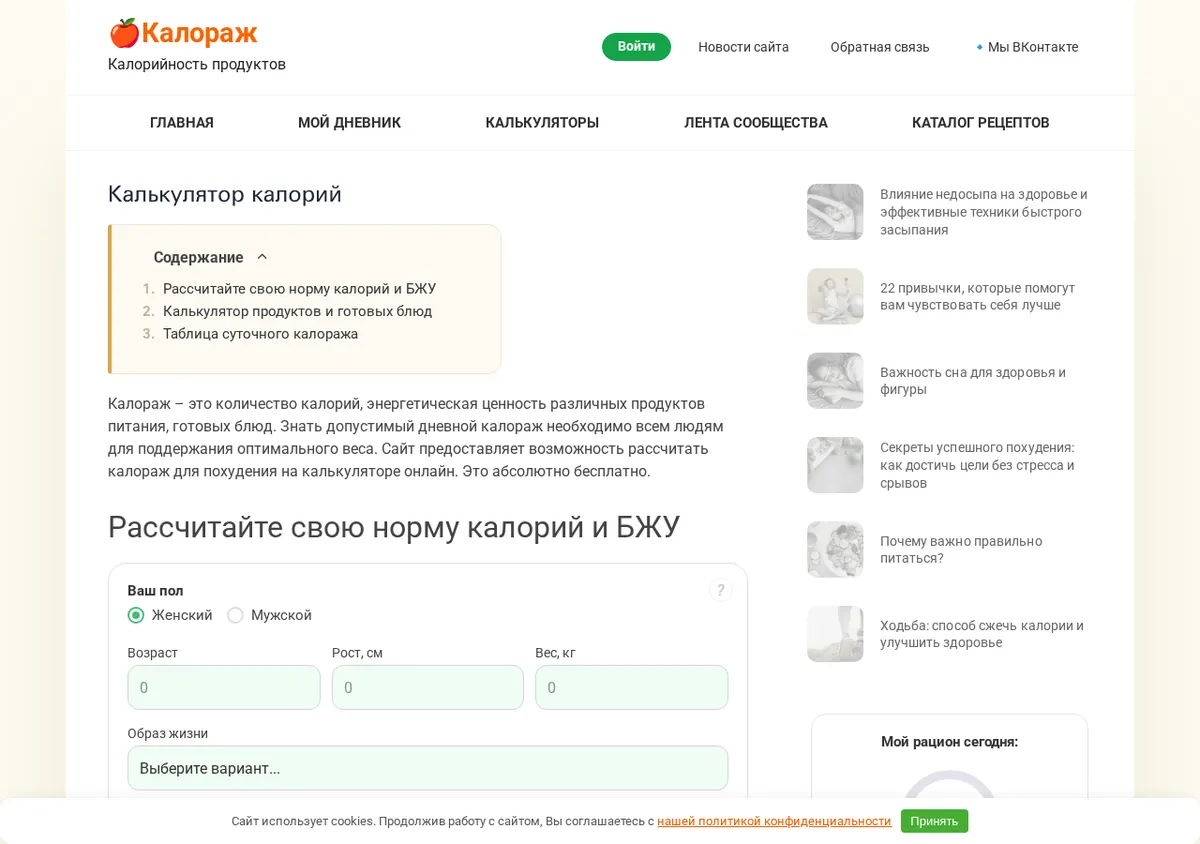The image size is (1200, 844).
Task: Jump to Таблица суточного калоража section
Action: (260, 334)
